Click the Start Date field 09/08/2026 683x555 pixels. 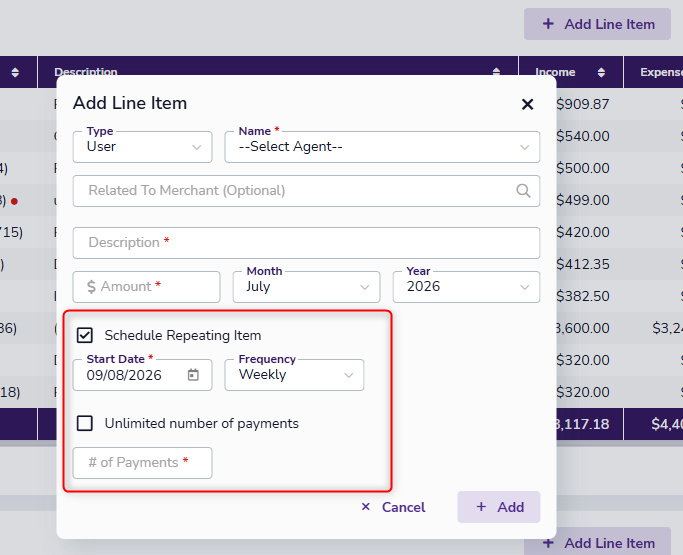[x=142, y=375]
